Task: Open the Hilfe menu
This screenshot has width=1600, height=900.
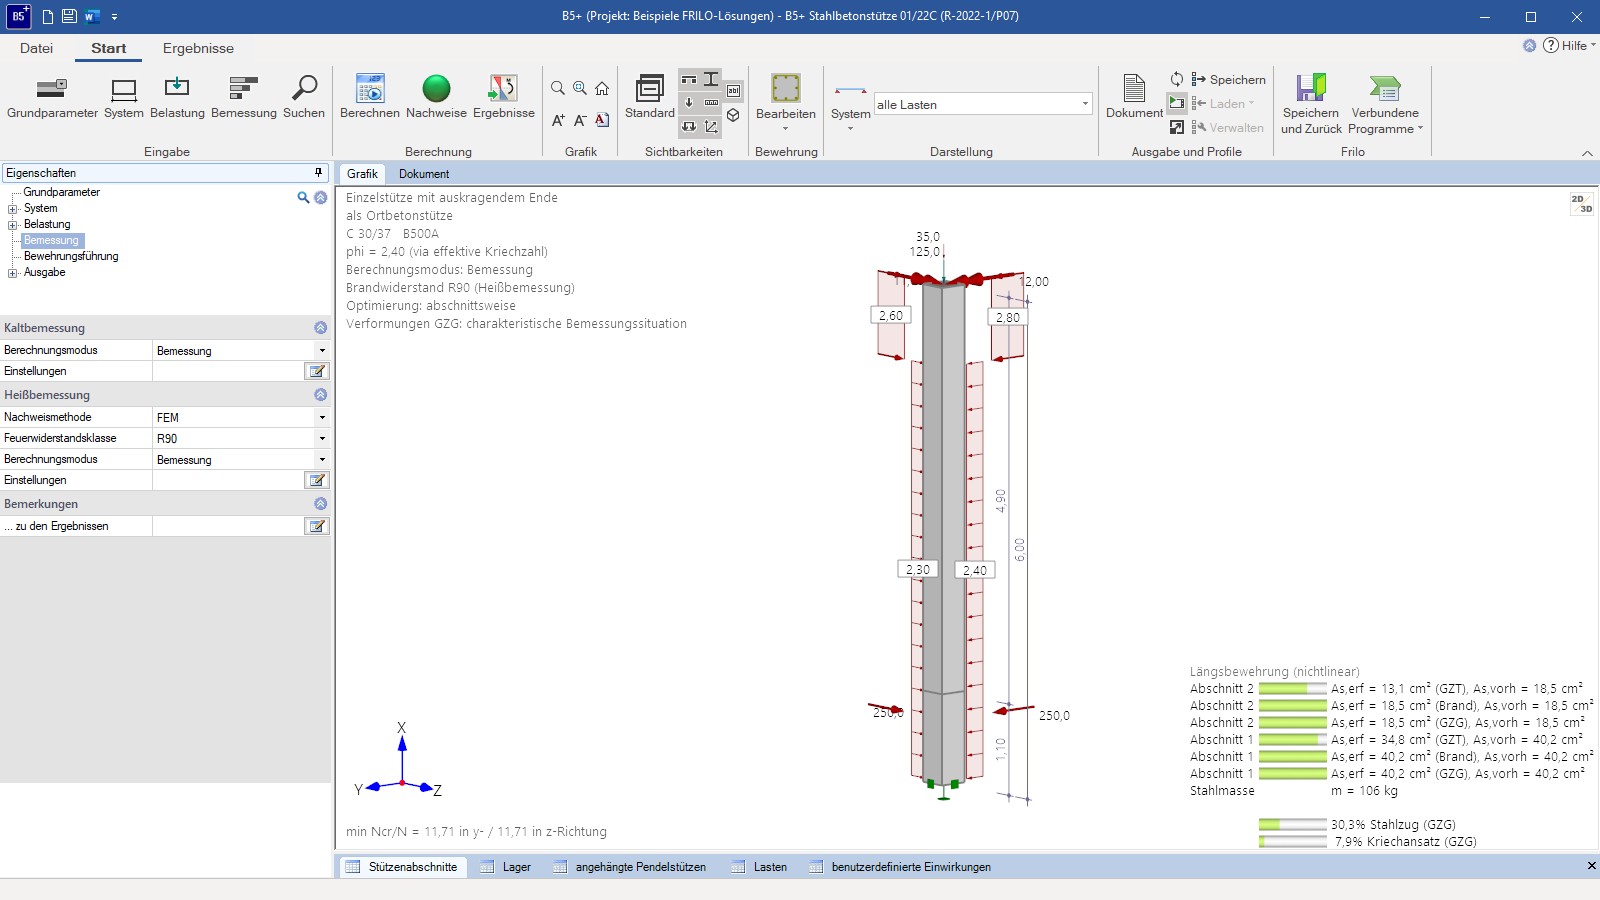Action: [1569, 45]
